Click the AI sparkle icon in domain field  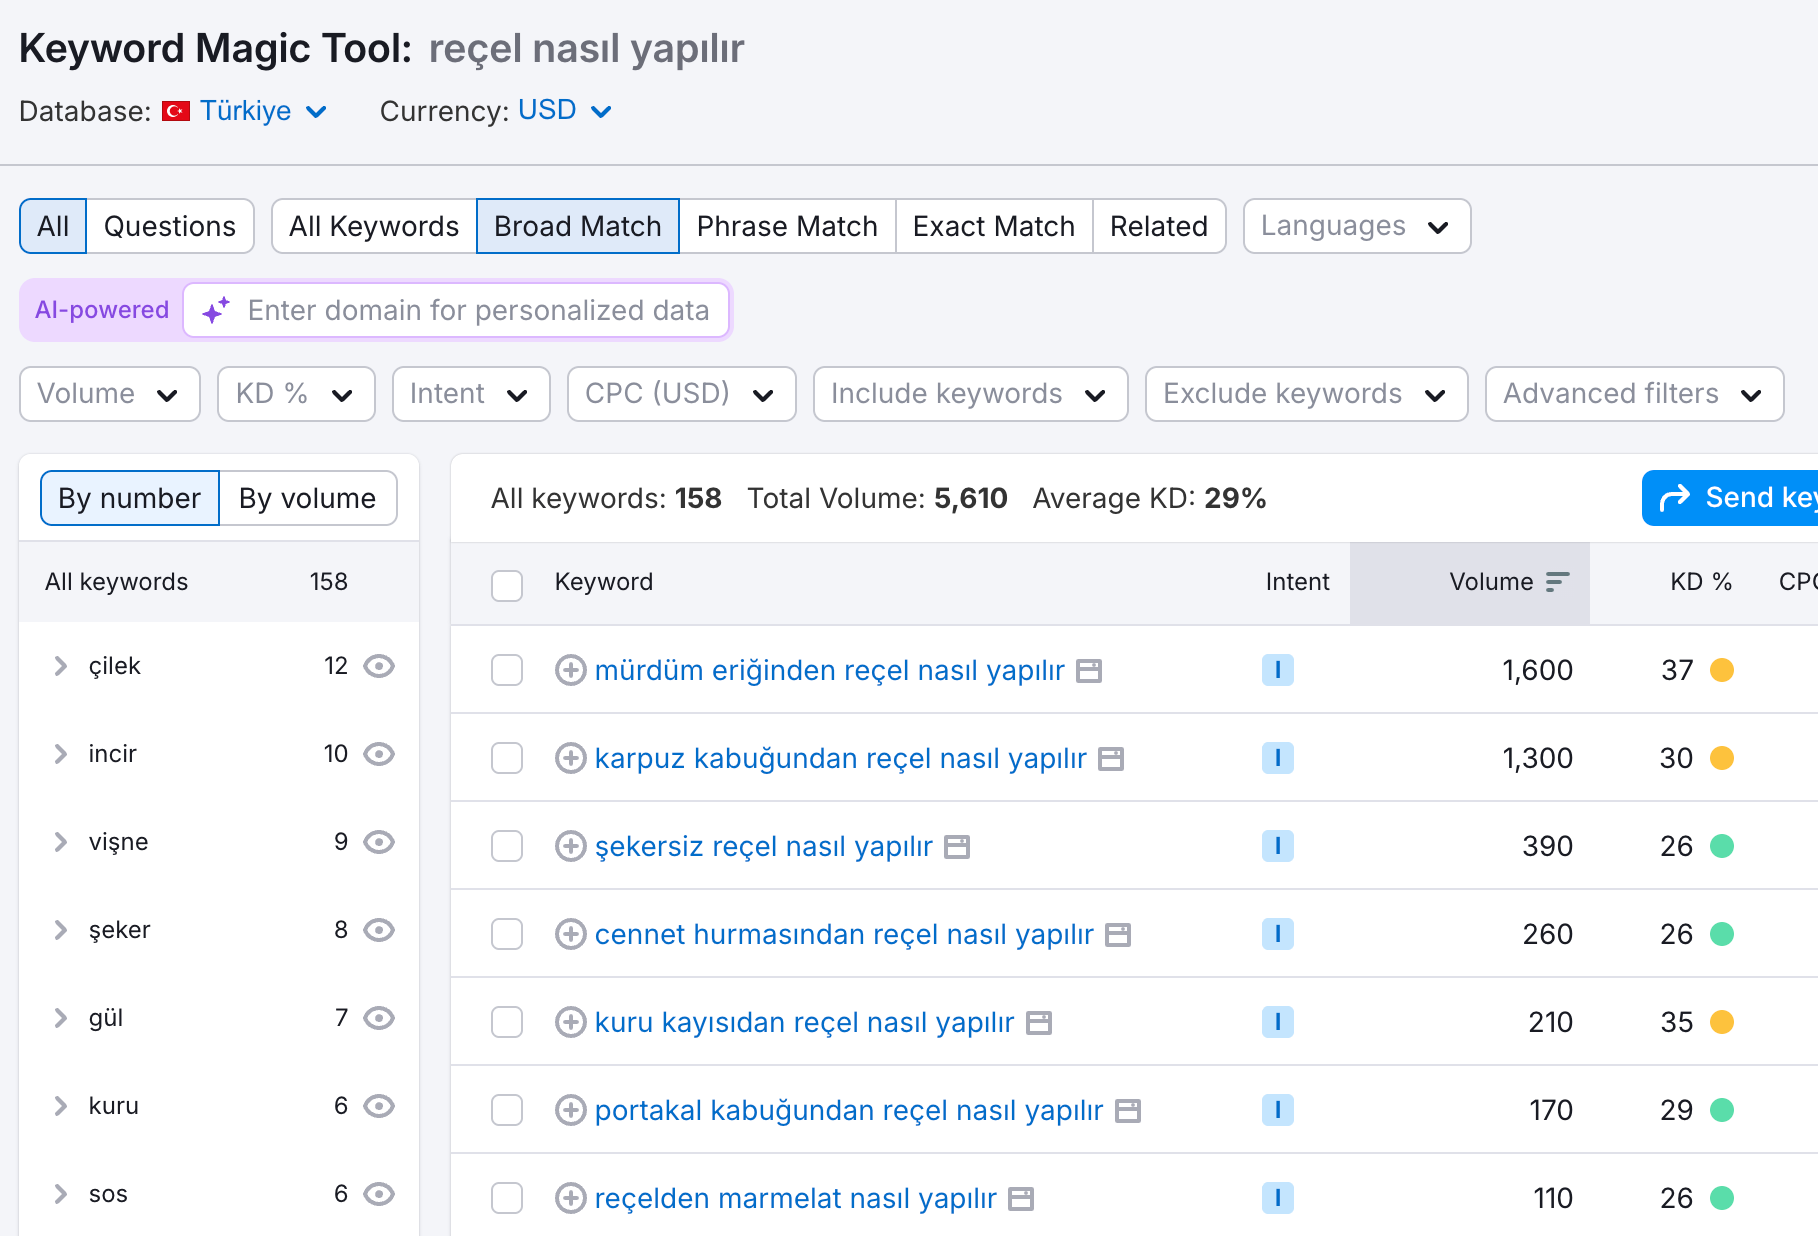point(216,310)
